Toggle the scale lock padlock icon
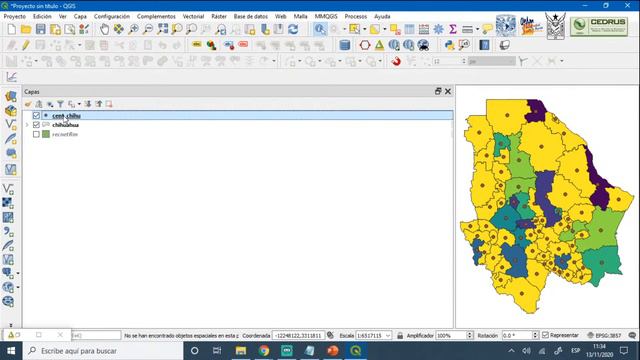The height and width of the screenshot is (360, 640). [x=400, y=336]
